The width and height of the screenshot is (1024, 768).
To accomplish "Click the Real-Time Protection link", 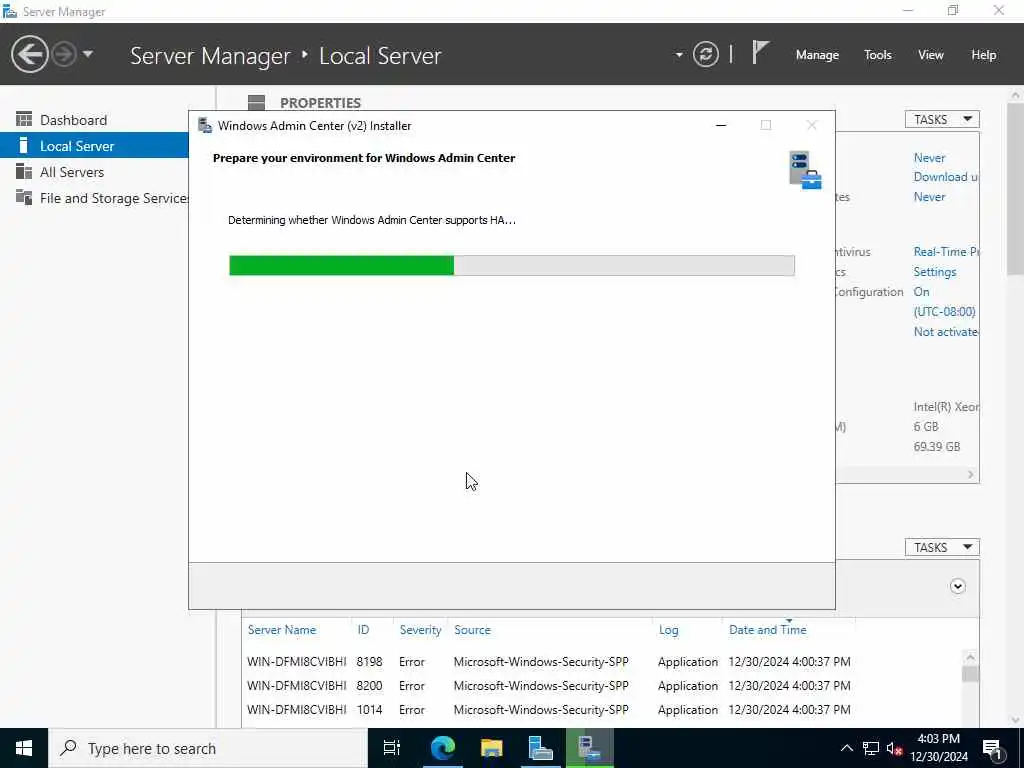I will 946,251.
